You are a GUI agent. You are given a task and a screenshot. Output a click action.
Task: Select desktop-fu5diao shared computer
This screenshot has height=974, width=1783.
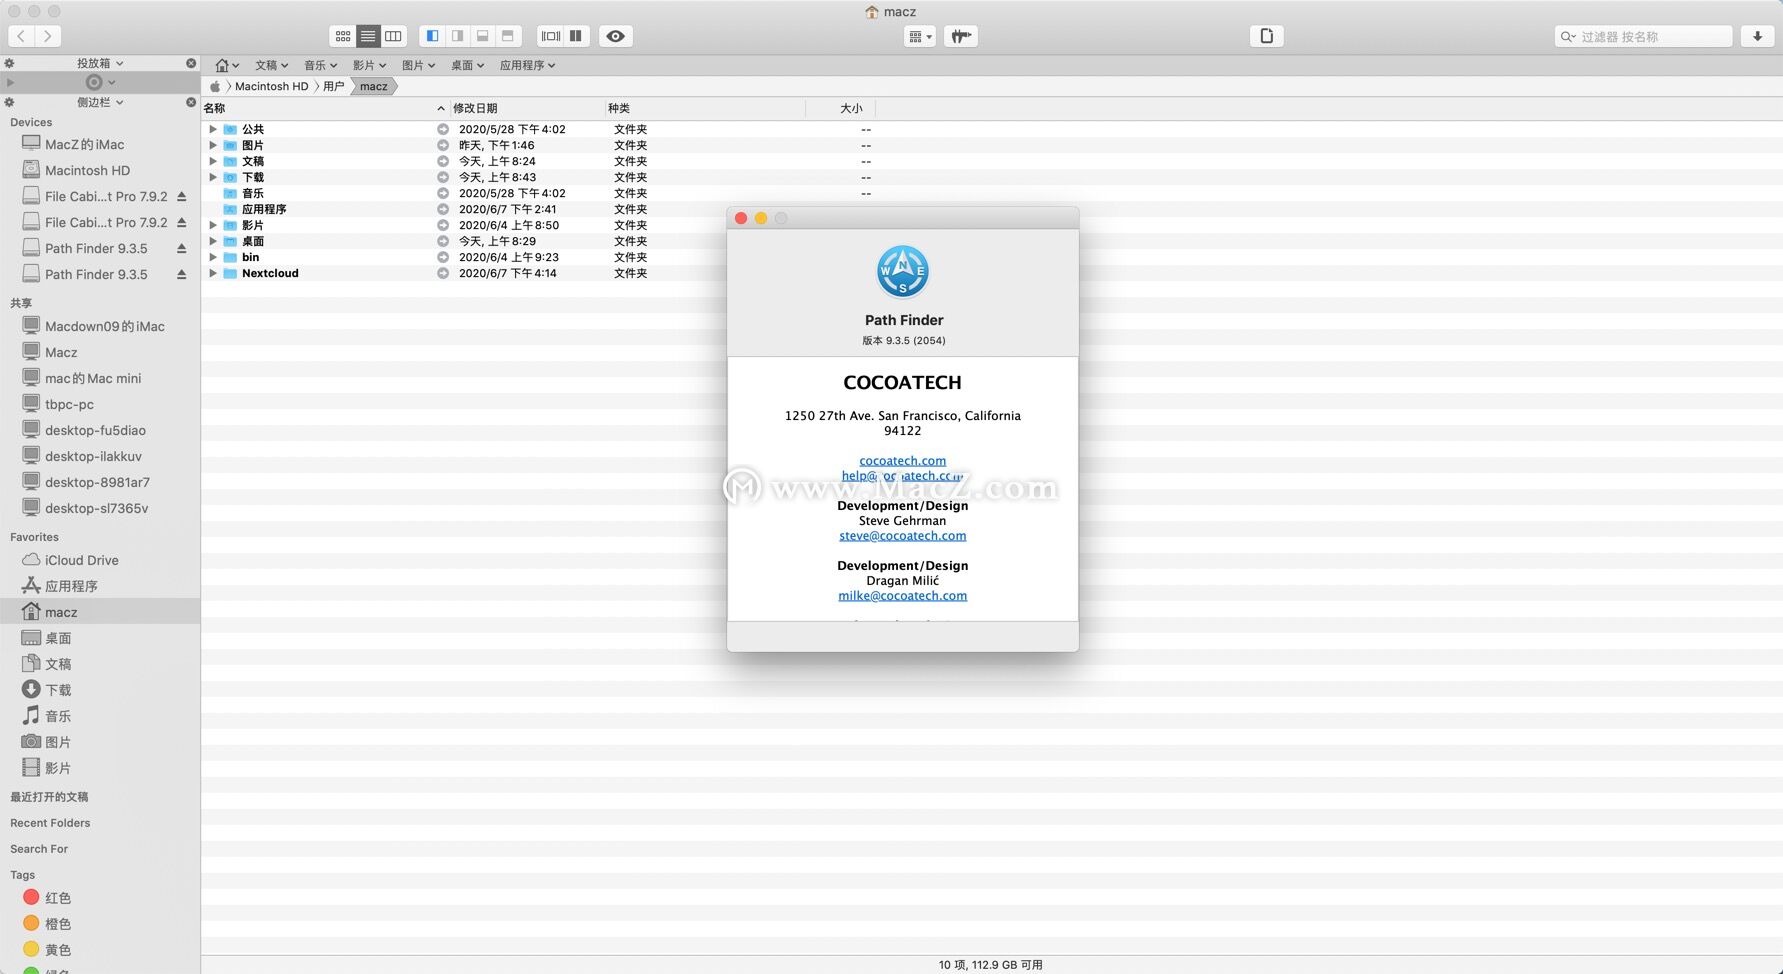coord(100,430)
